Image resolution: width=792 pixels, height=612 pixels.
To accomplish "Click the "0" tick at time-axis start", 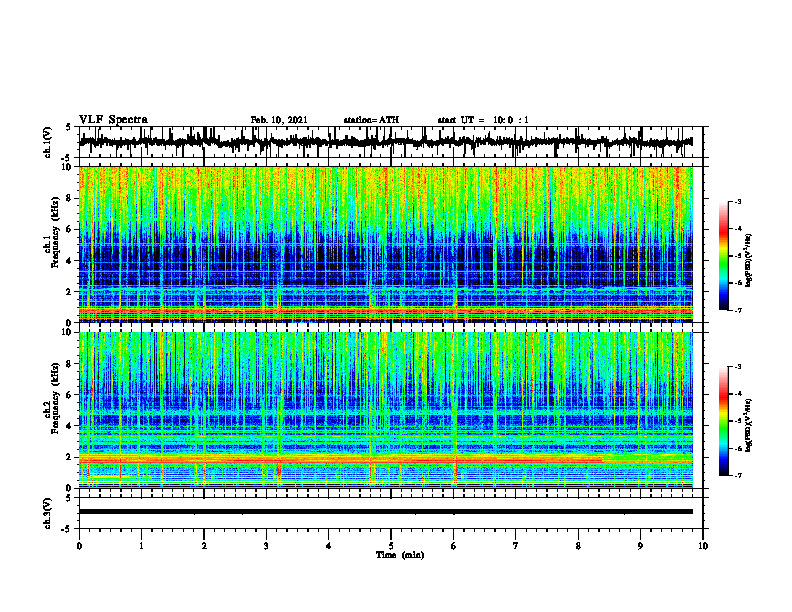I will point(79,546).
